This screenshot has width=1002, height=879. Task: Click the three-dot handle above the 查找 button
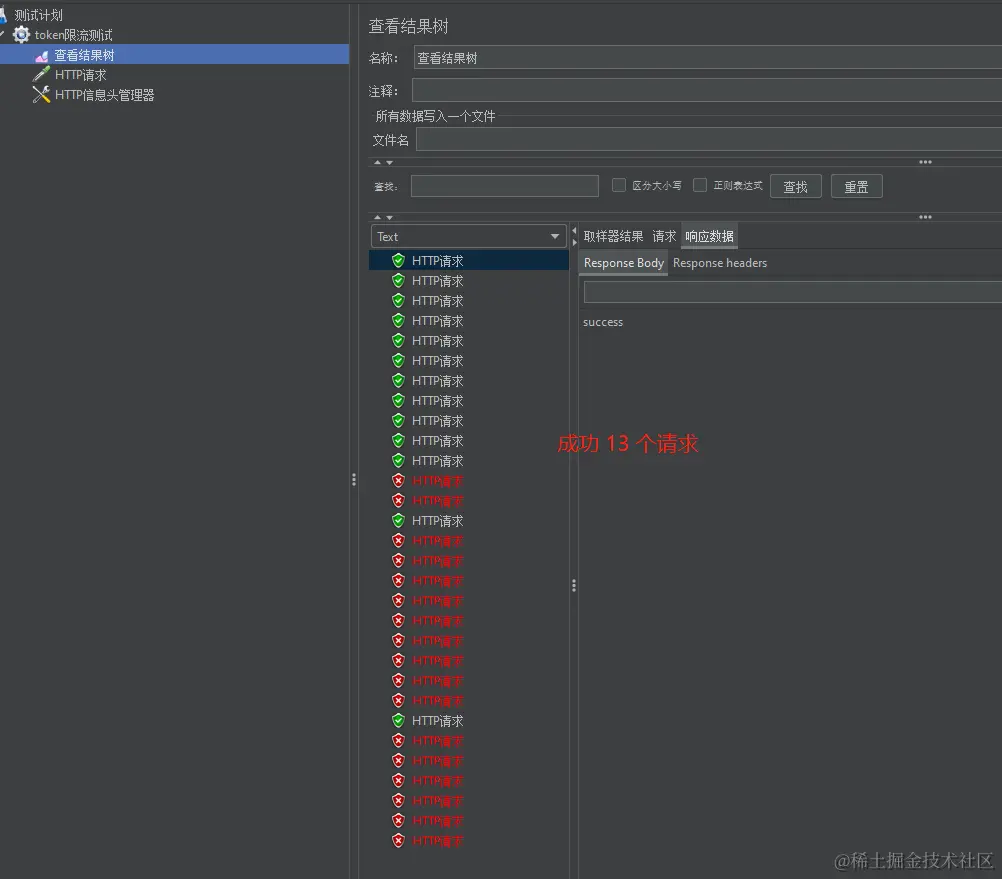click(925, 162)
